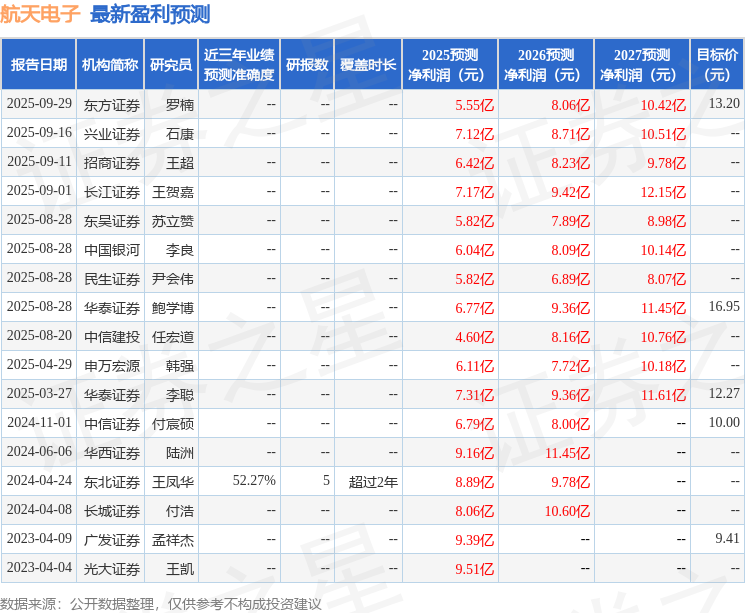
Task: Click 中信证券 institution cell
Action: coord(112,423)
